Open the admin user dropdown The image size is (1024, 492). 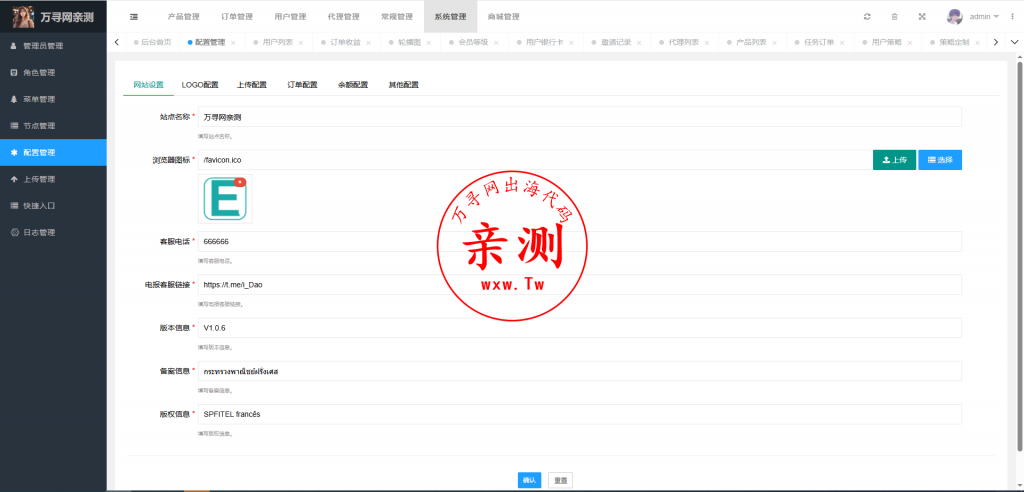[x=984, y=16]
